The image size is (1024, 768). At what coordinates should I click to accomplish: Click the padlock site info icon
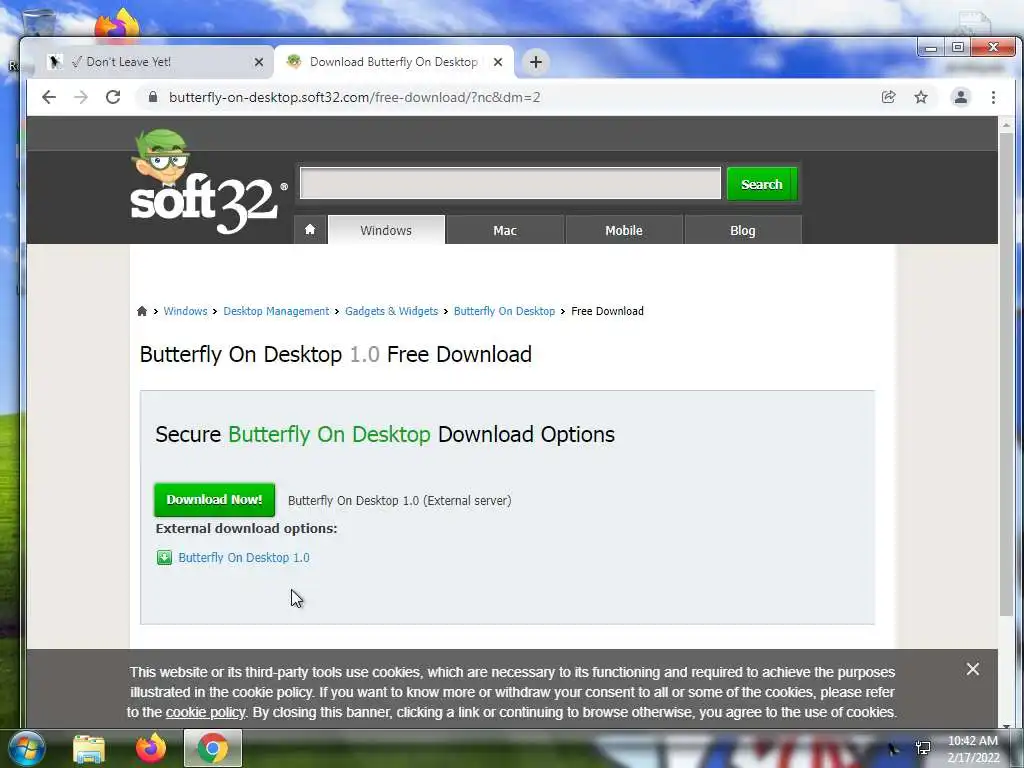(x=153, y=97)
